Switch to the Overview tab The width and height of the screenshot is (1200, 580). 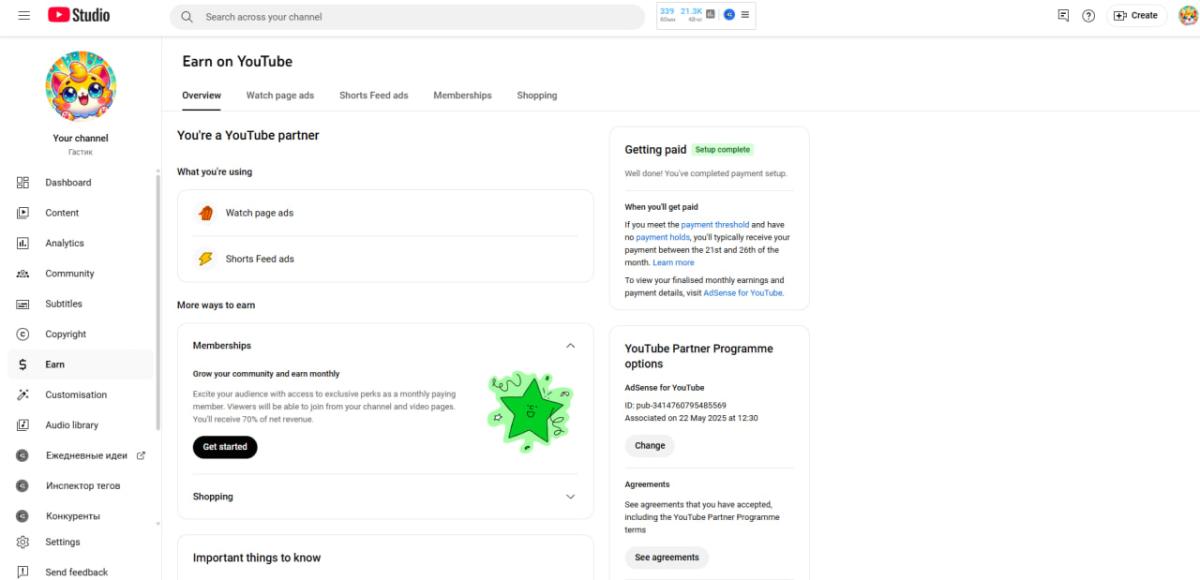coord(201,96)
